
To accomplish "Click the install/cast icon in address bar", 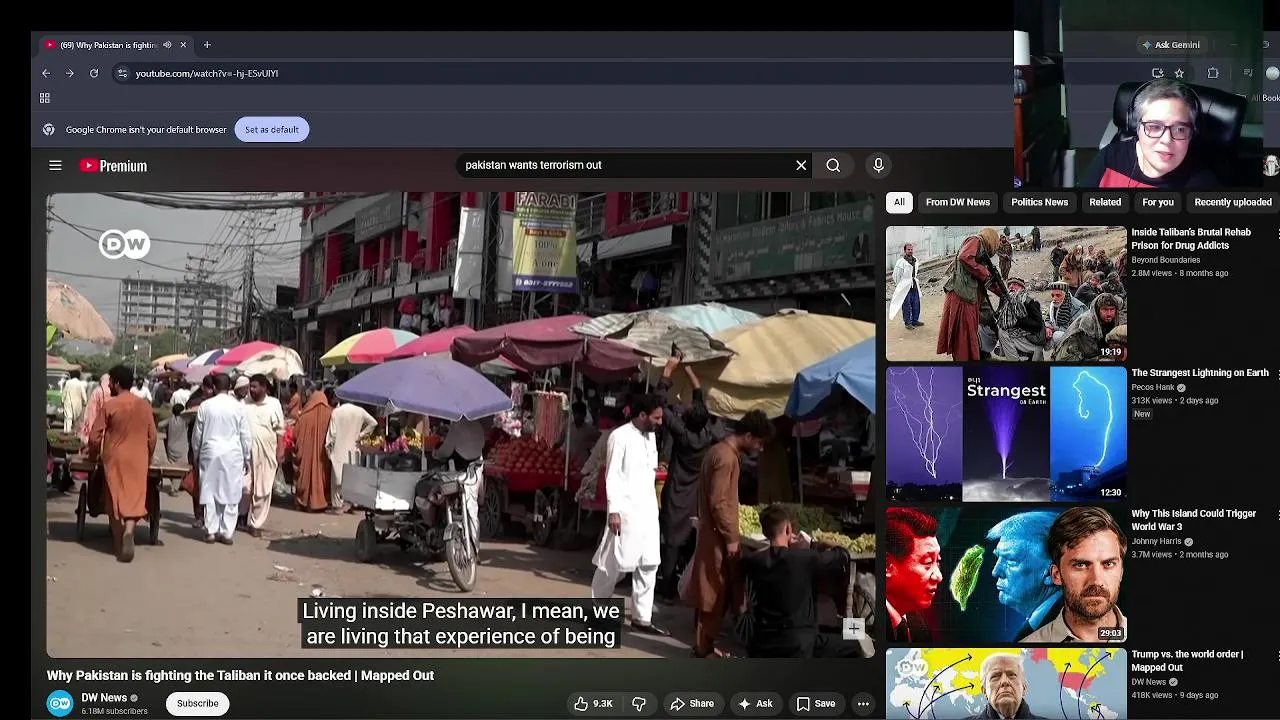I will [x=1158, y=73].
